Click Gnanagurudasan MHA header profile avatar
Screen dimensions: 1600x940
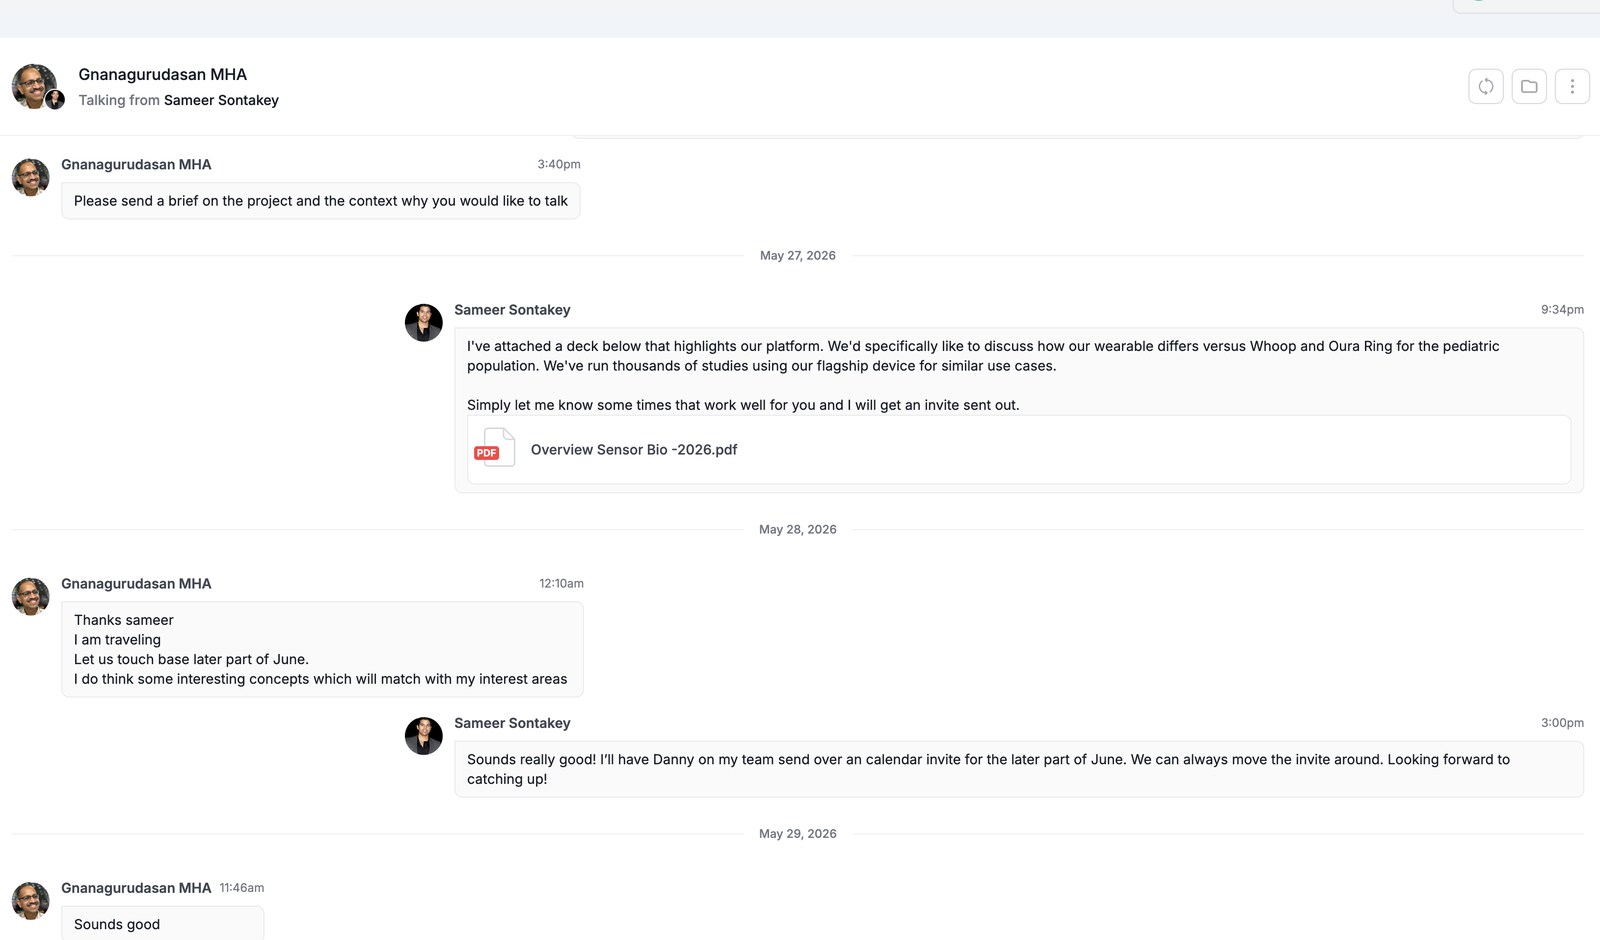35,86
